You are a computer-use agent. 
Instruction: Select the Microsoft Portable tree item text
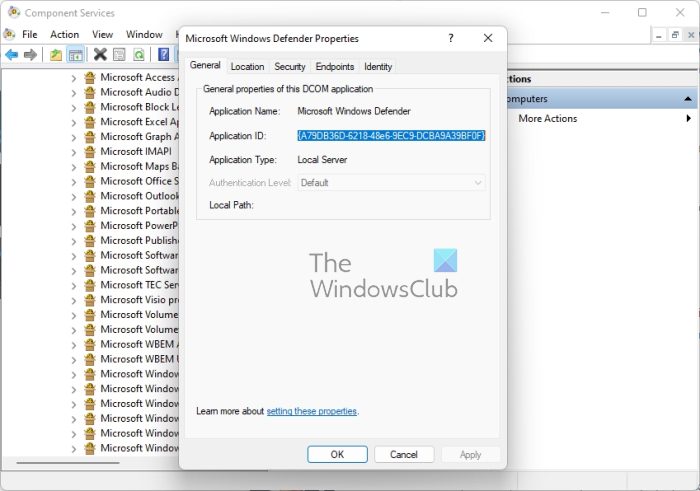pyautogui.click(x=139, y=211)
